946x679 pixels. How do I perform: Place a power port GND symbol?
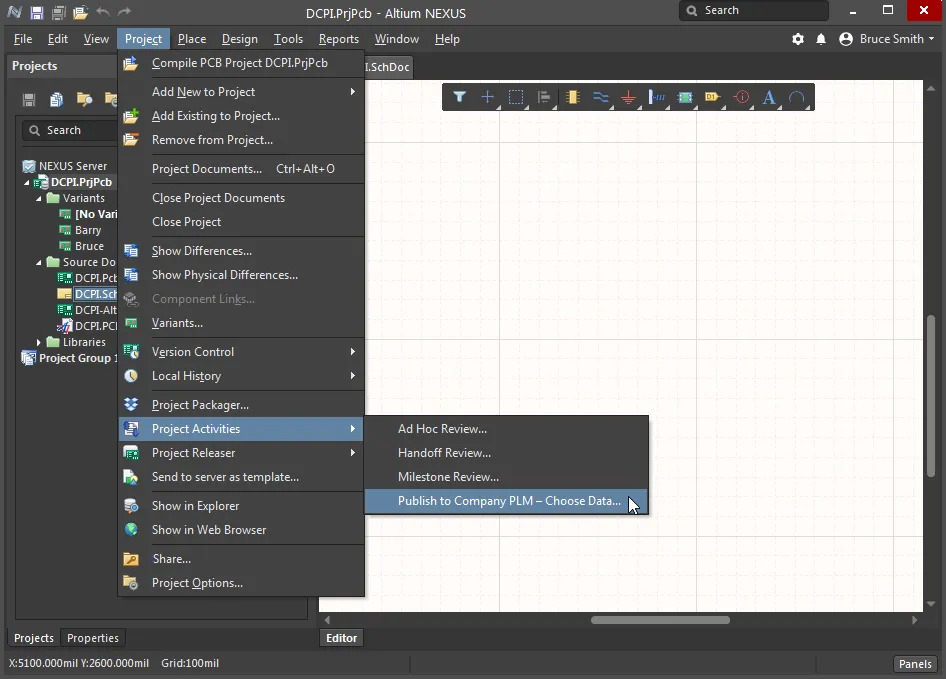(629, 97)
